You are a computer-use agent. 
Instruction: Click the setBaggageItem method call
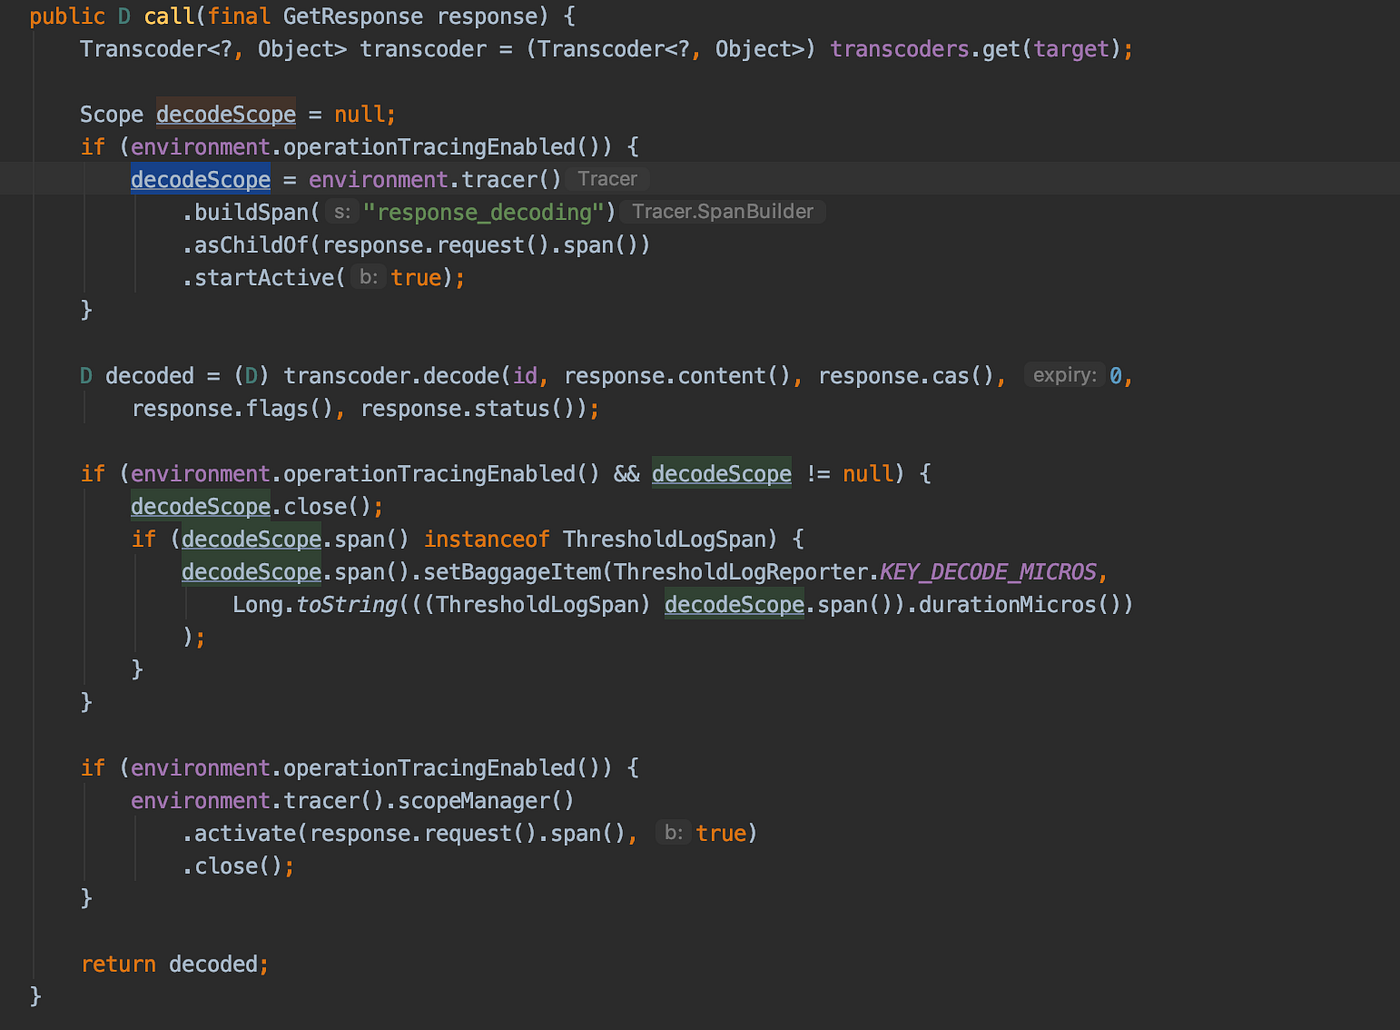click(510, 571)
